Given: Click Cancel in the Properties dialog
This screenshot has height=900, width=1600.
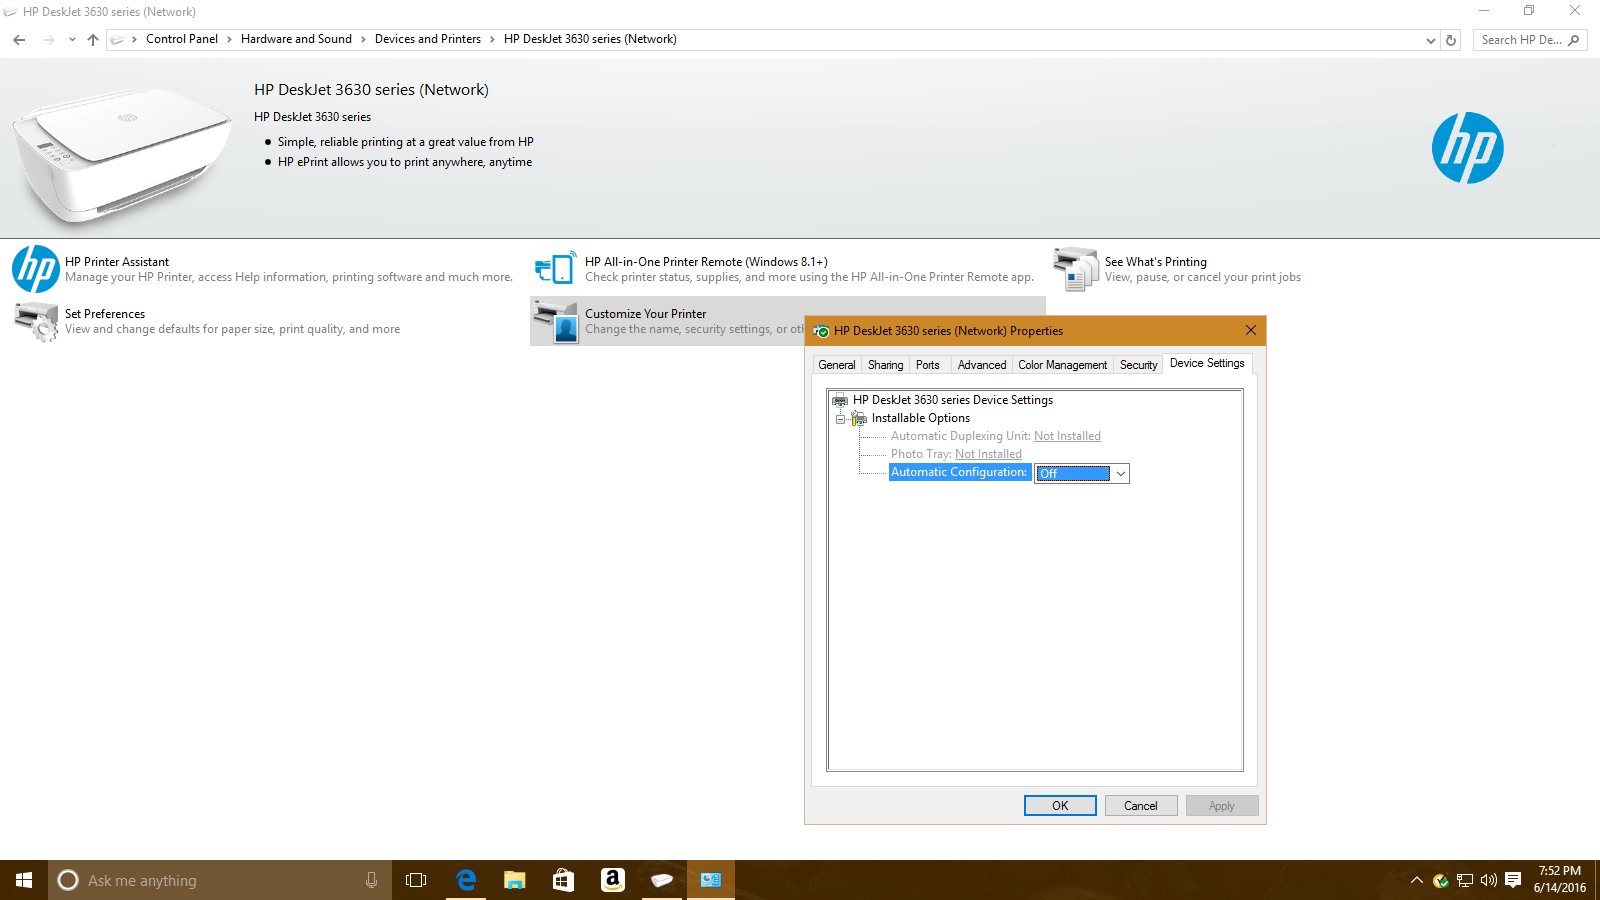Looking at the screenshot, I should pyautogui.click(x=1140, y=806).
